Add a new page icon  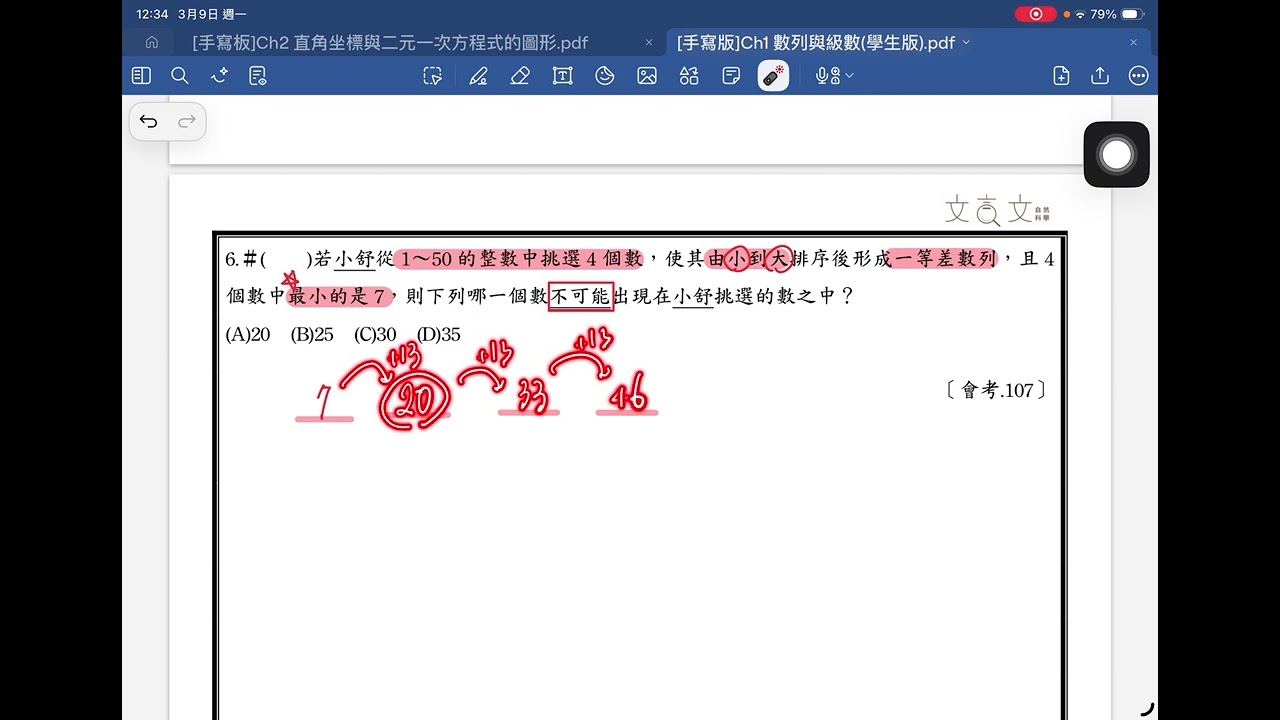point(1062,76)
